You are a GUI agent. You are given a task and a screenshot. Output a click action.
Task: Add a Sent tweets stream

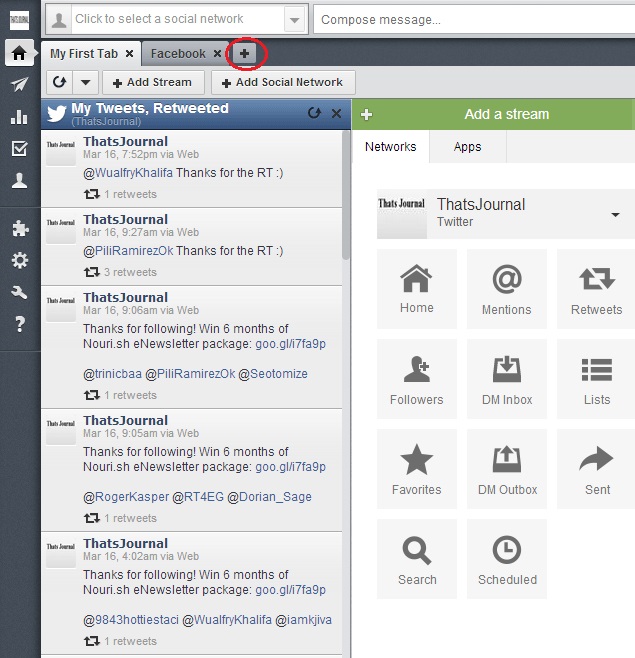coord(596,469)
